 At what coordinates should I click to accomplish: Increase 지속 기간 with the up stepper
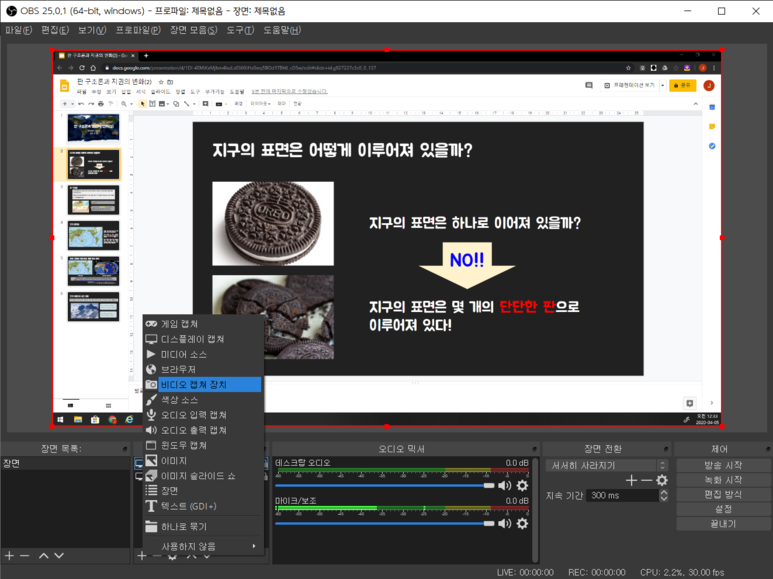(x=664, y=492)
